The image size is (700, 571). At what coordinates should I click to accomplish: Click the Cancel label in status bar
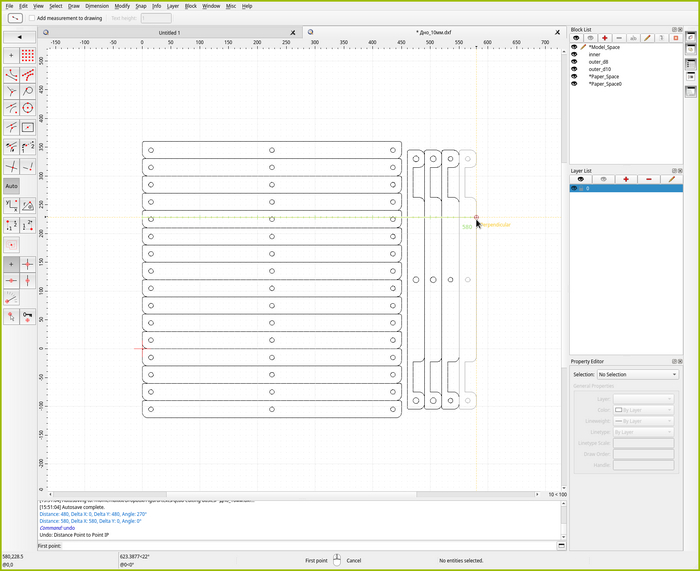353,561
